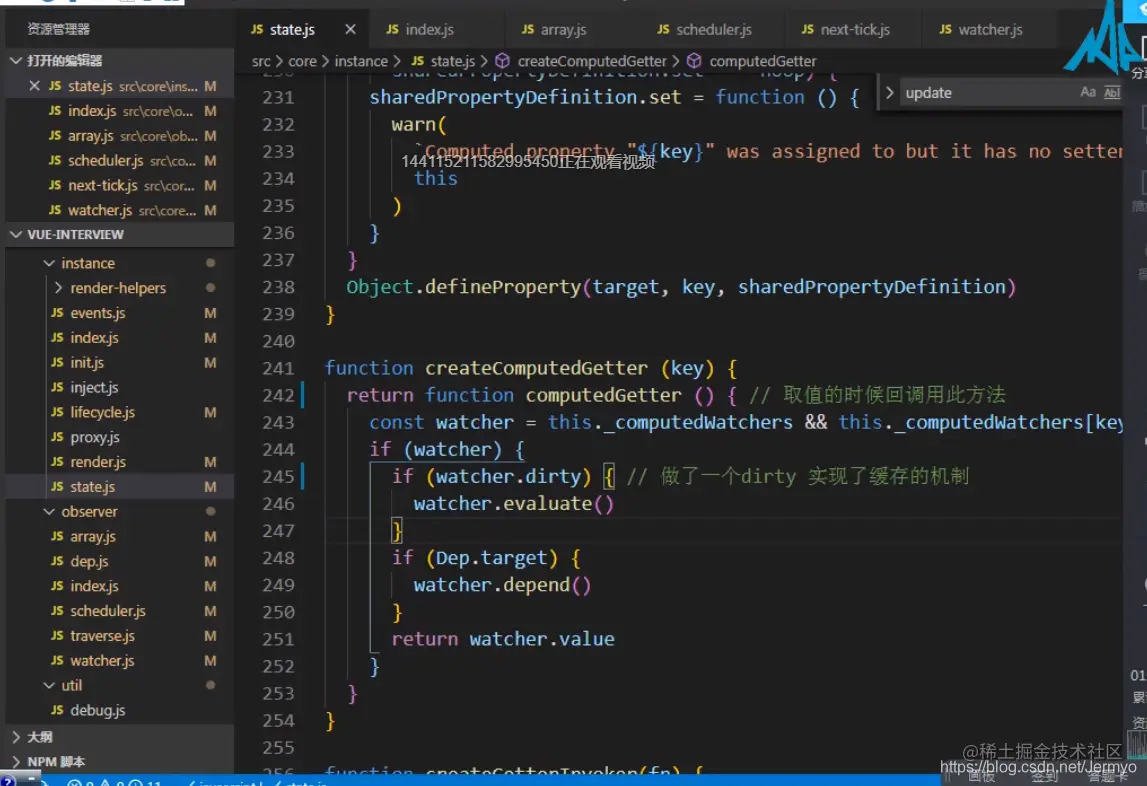The image size is (1147, 786).
Task: Collapse the observer folder
Action: (x=49, y=512)
